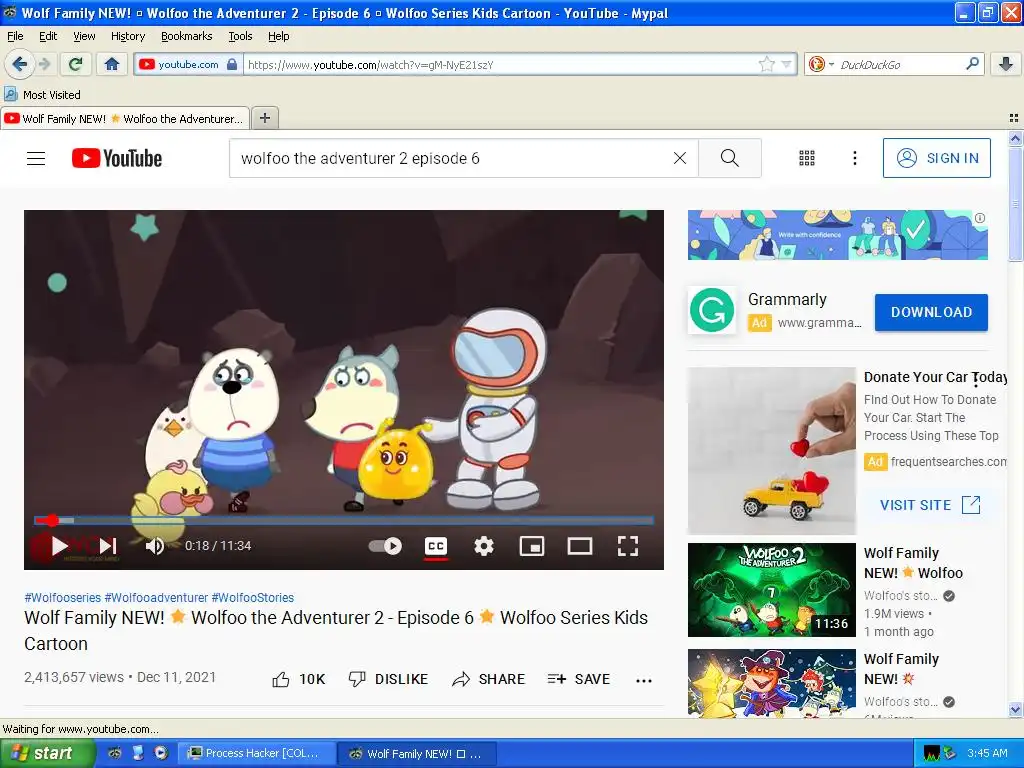Open the File menu
The height and width of the screenshot is (768, 1024).
point(15,36)
